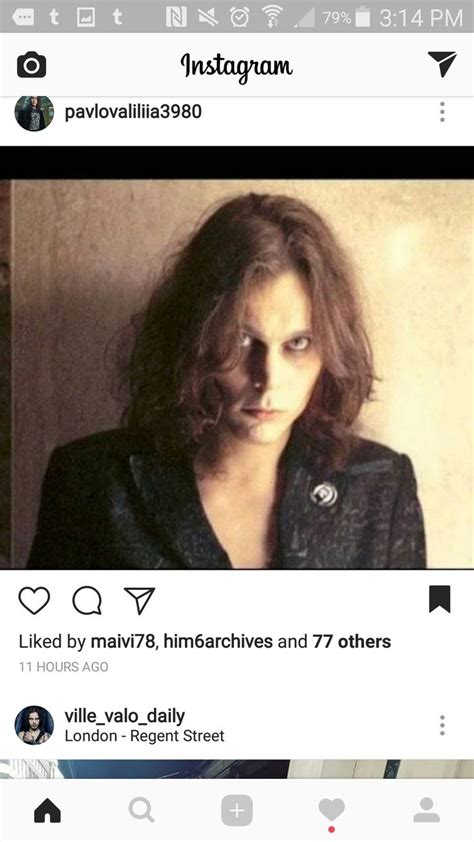This screenshot has height=842, width=474.
Task: Tap the pavlovaliliia3980 profile picture
Action: [x=34, y=112]
